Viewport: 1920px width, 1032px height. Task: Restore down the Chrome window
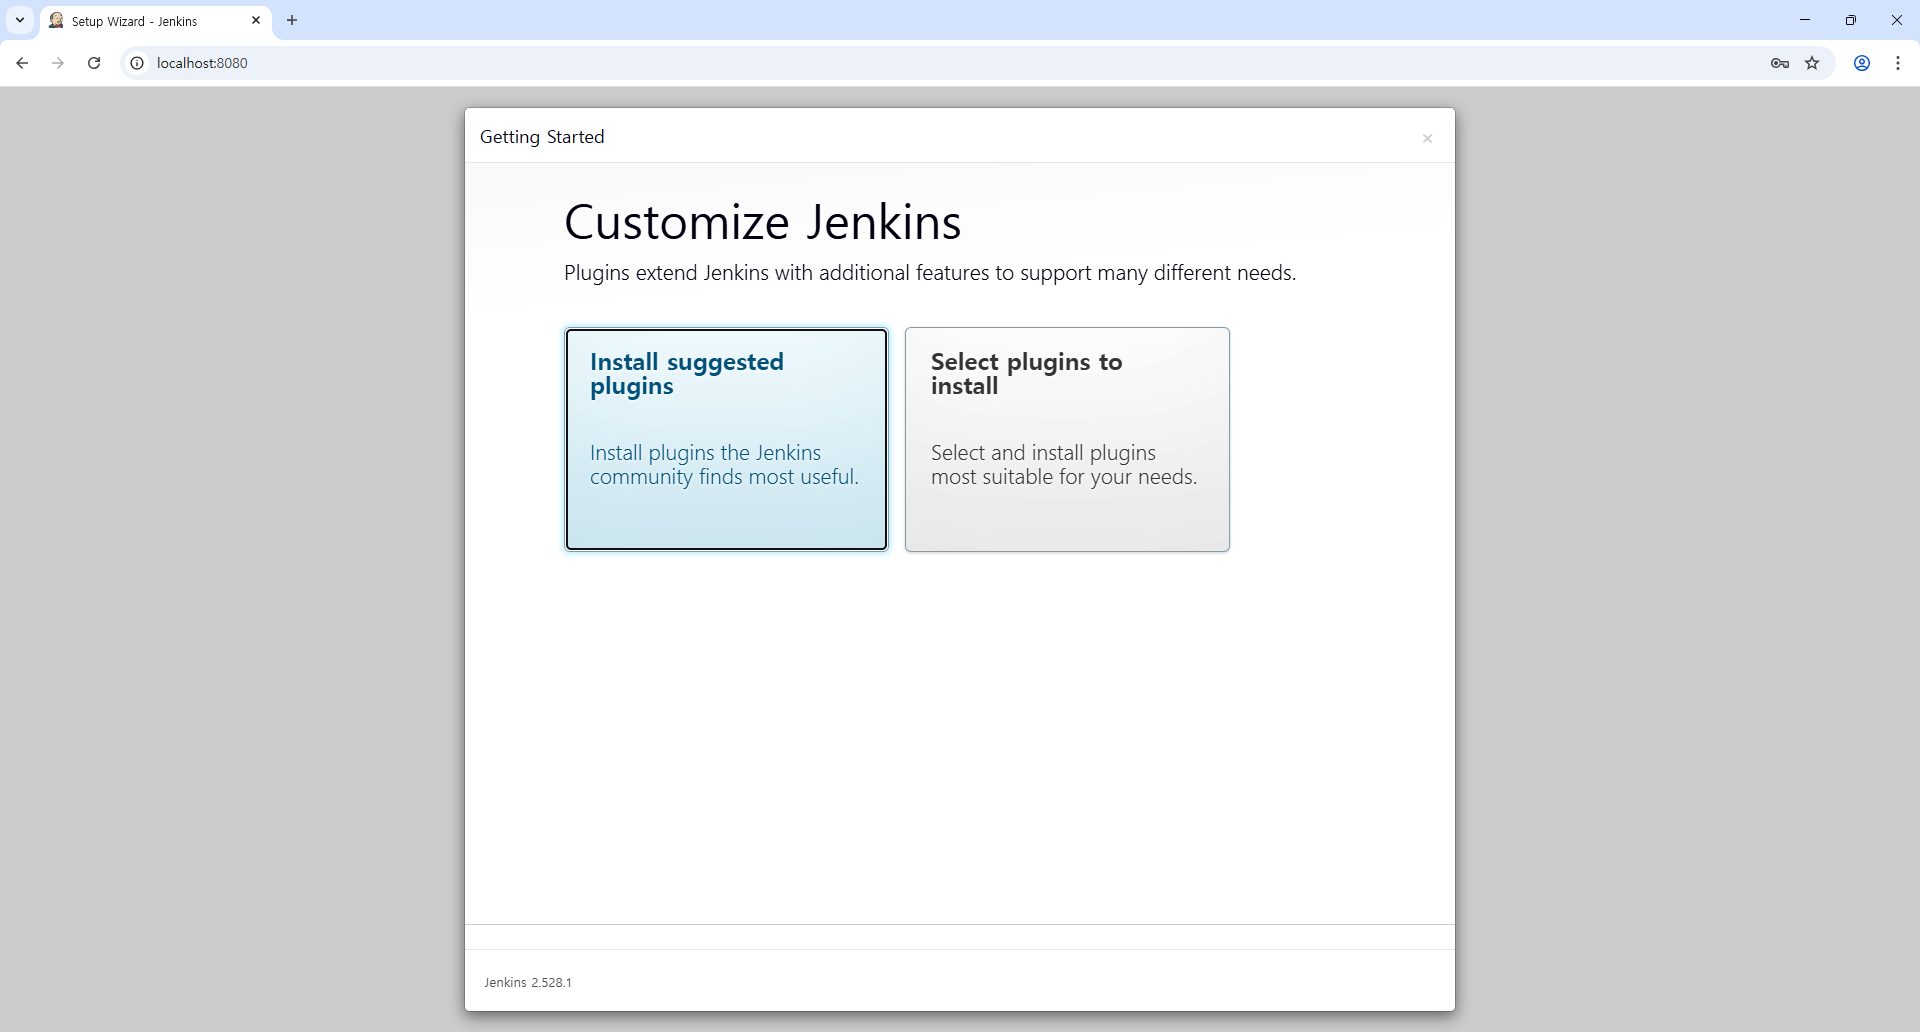point(1851,20)
